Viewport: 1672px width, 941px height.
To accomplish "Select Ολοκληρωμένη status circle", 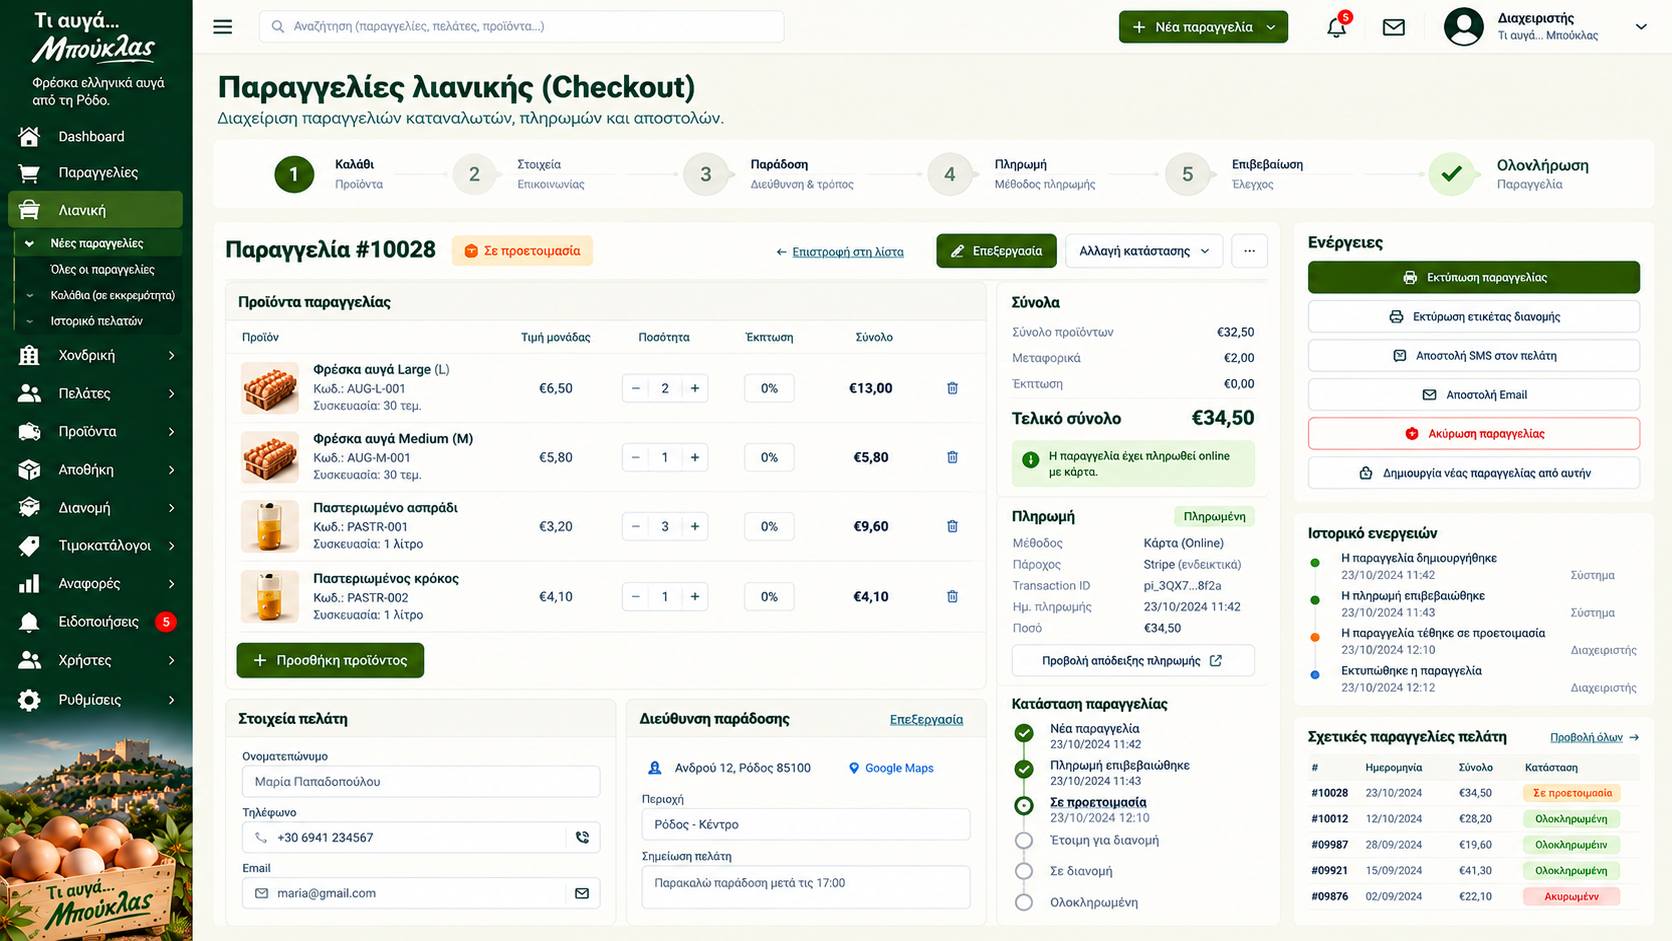I will coord(1024,902).
